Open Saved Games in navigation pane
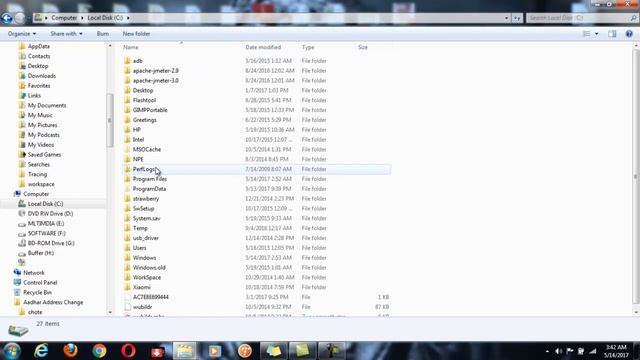Screen dimensions: 640x360 click(x=44, y=155)
